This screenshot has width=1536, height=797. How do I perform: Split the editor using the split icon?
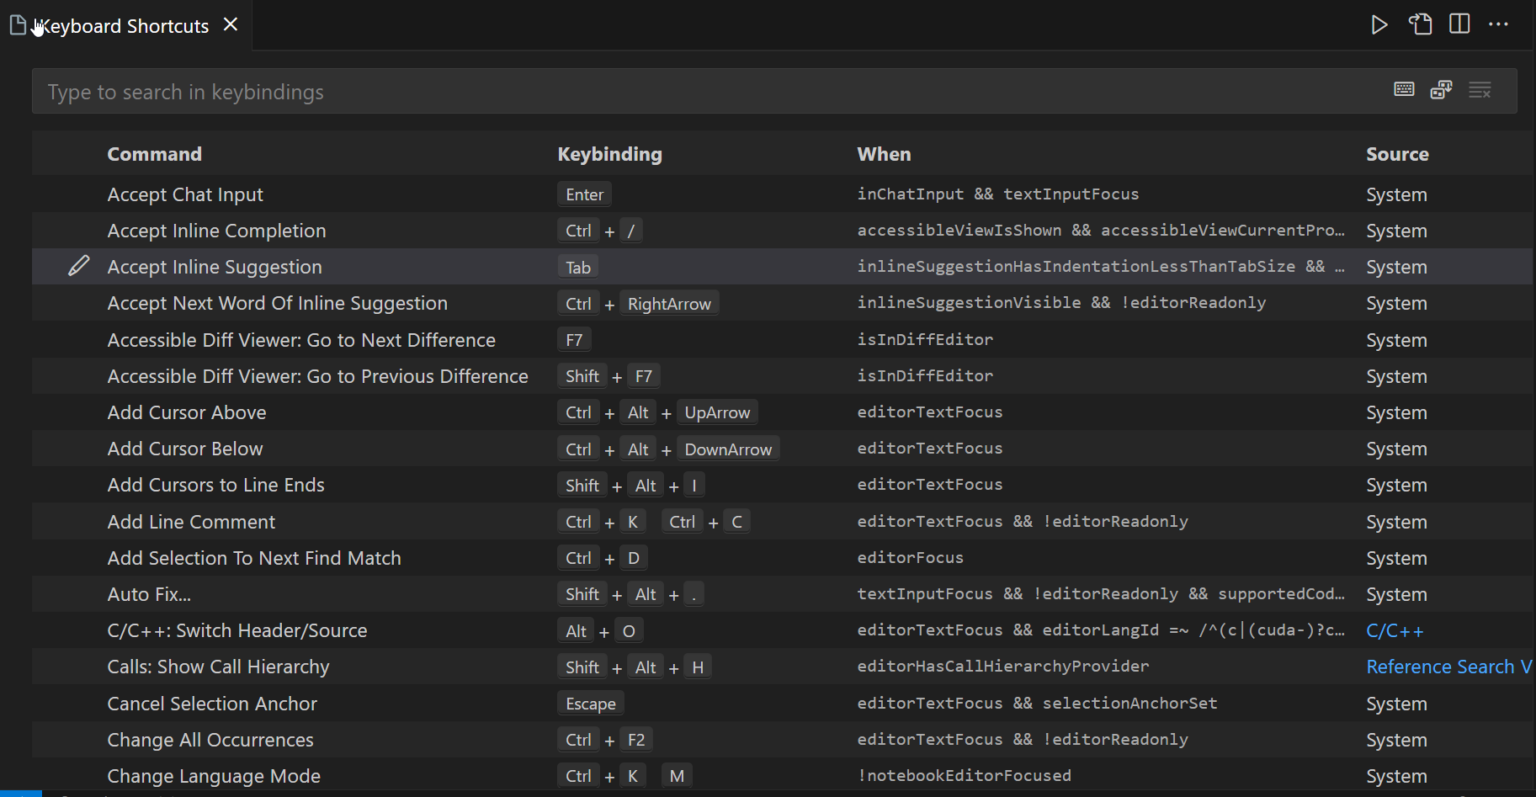point(1459,23)
